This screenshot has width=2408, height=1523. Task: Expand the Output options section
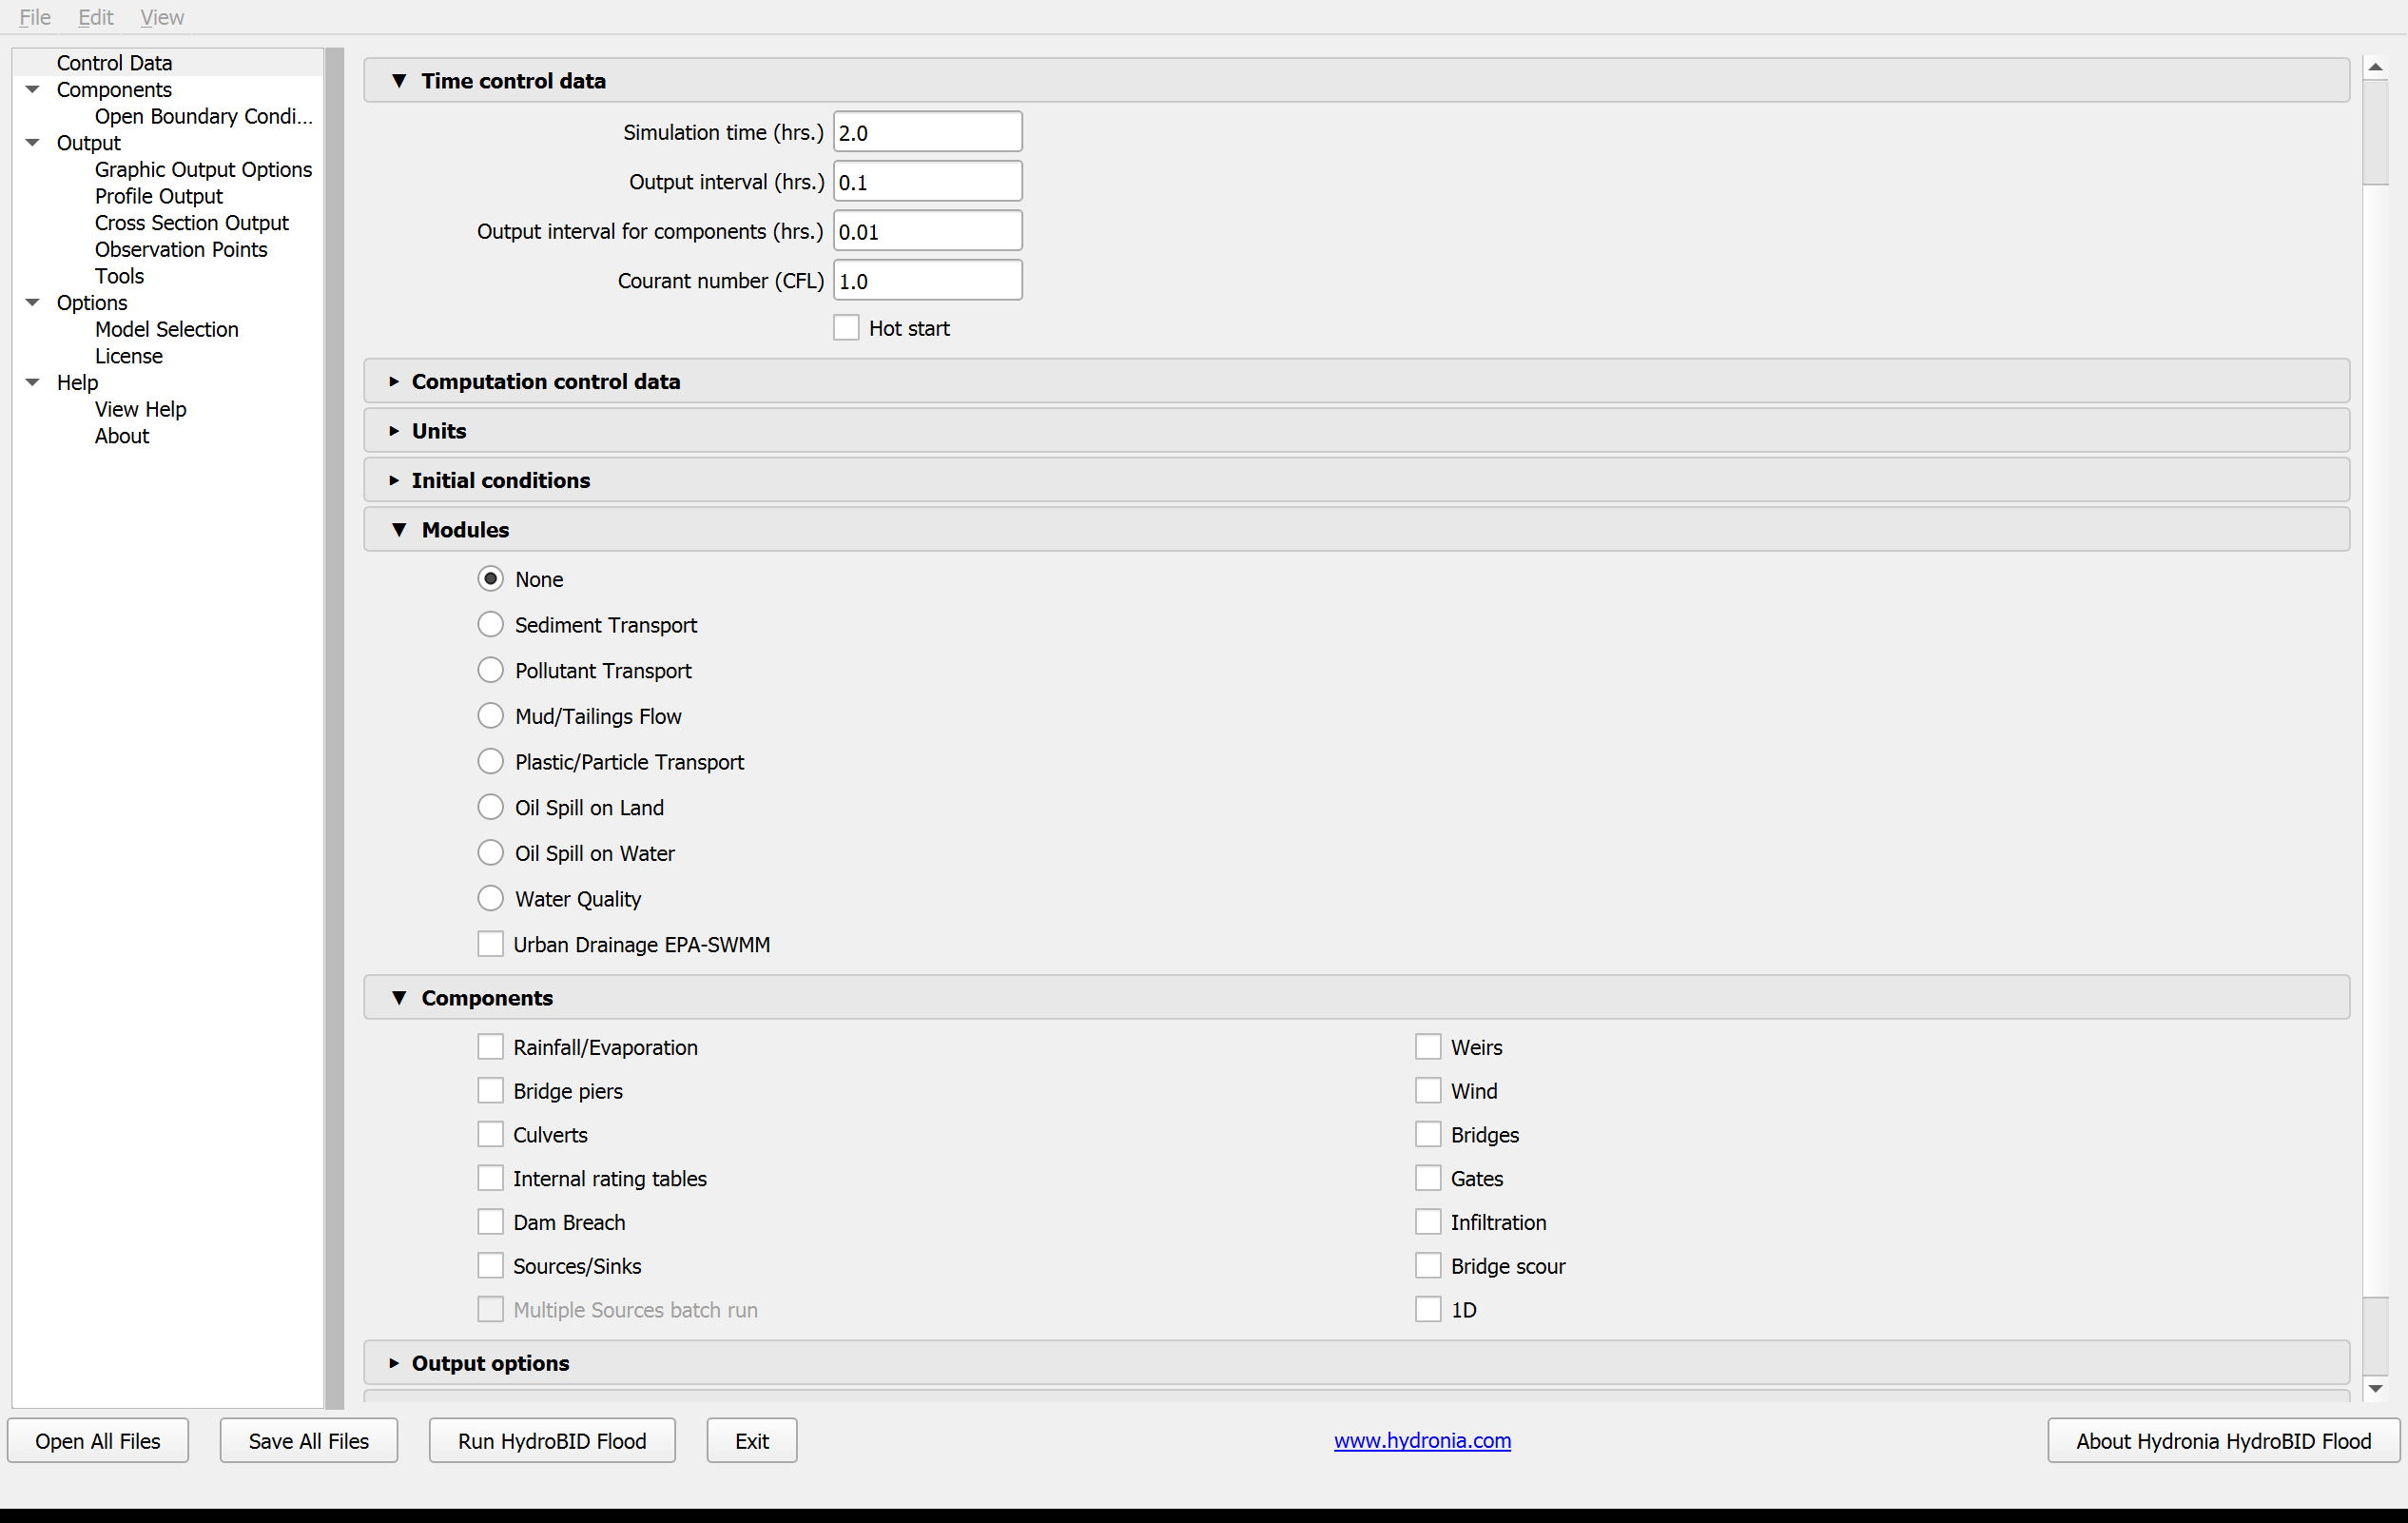click(x=1356, y=1362)
